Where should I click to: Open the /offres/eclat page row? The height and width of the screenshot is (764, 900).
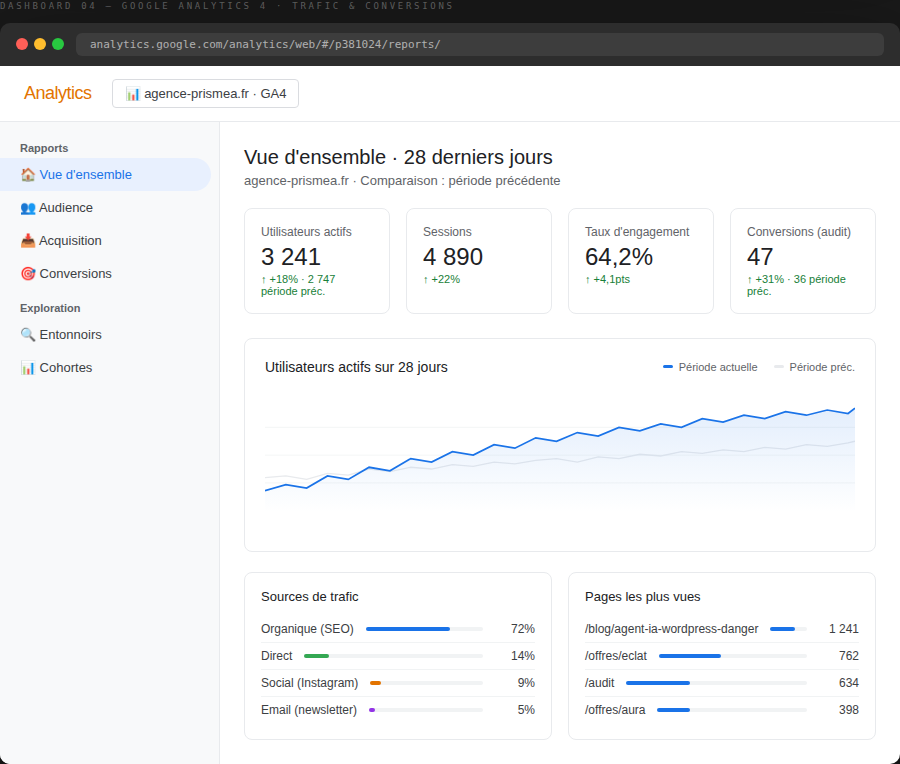[721, 656]
